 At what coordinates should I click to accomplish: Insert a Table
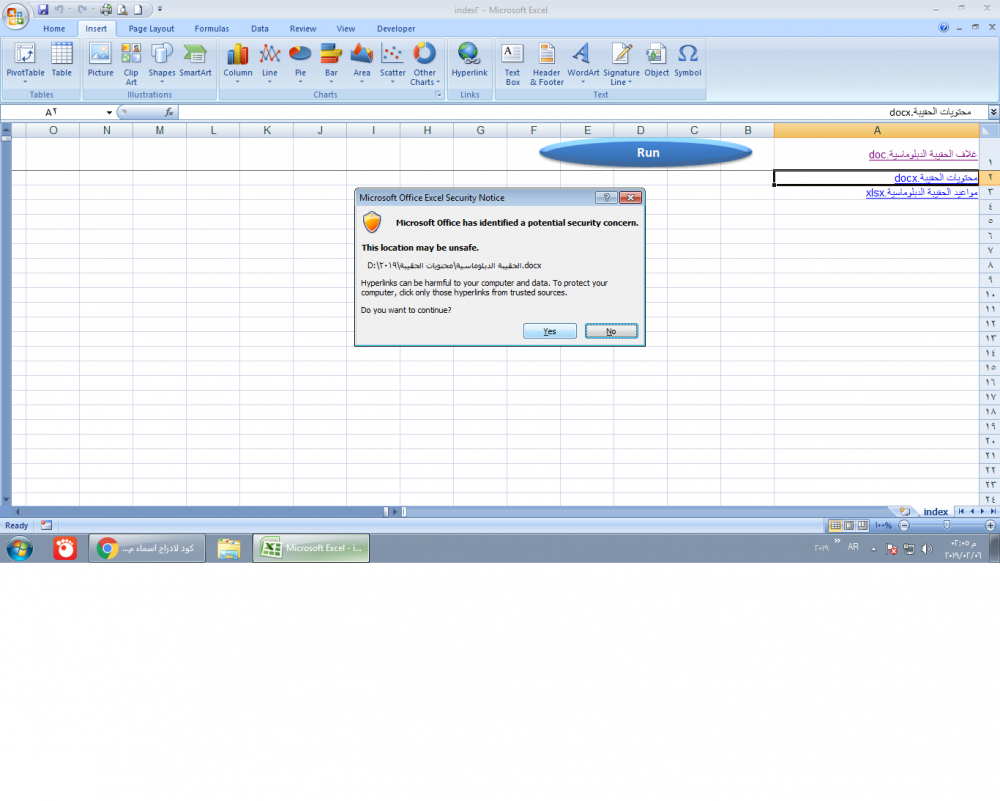point(62,63)
